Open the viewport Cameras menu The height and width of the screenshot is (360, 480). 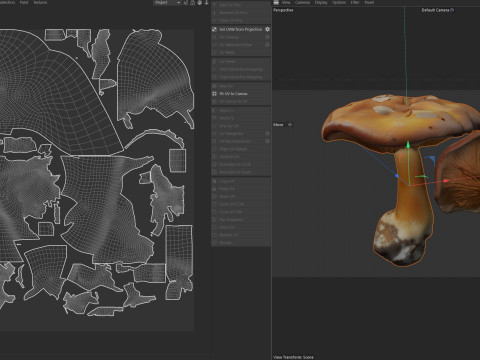302,2
